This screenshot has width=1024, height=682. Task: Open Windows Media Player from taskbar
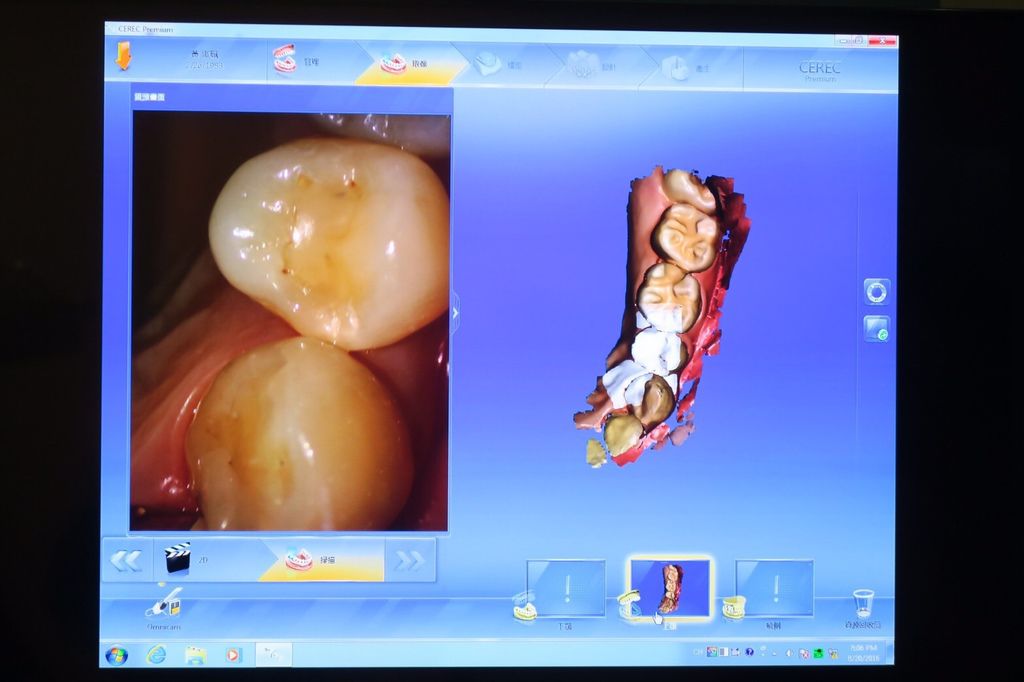coord(233,655)
